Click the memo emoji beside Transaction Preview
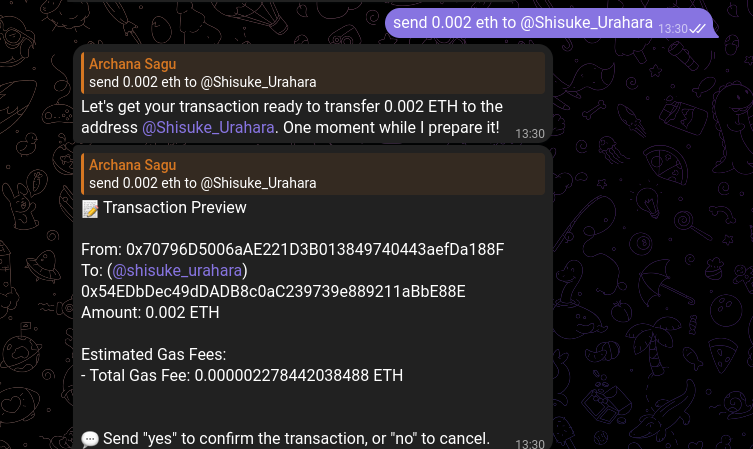The image size is (753, 449). pyautogui.click(x=90, y=208)
